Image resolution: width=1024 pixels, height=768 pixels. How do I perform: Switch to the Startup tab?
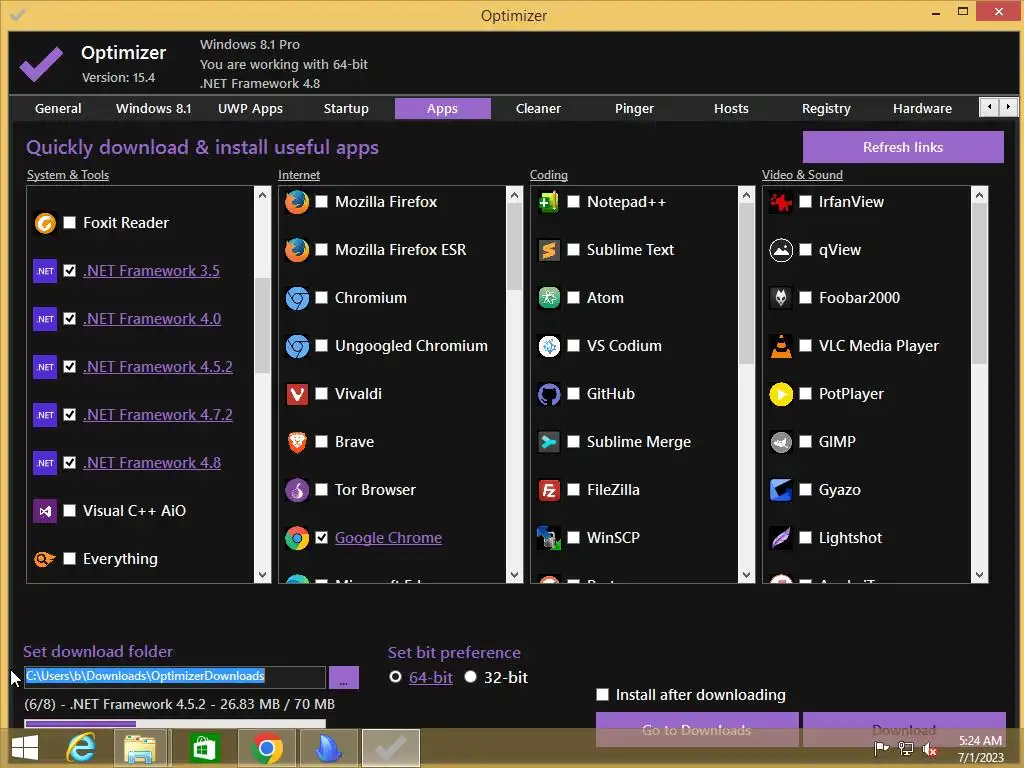click(x=346, y=108)
